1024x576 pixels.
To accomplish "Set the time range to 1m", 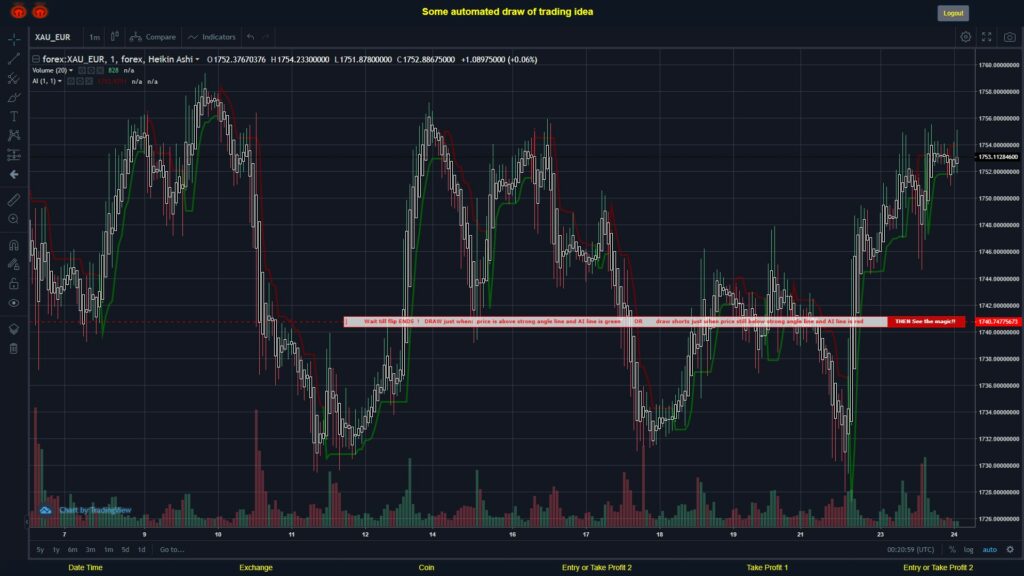I will pos(108,549).
